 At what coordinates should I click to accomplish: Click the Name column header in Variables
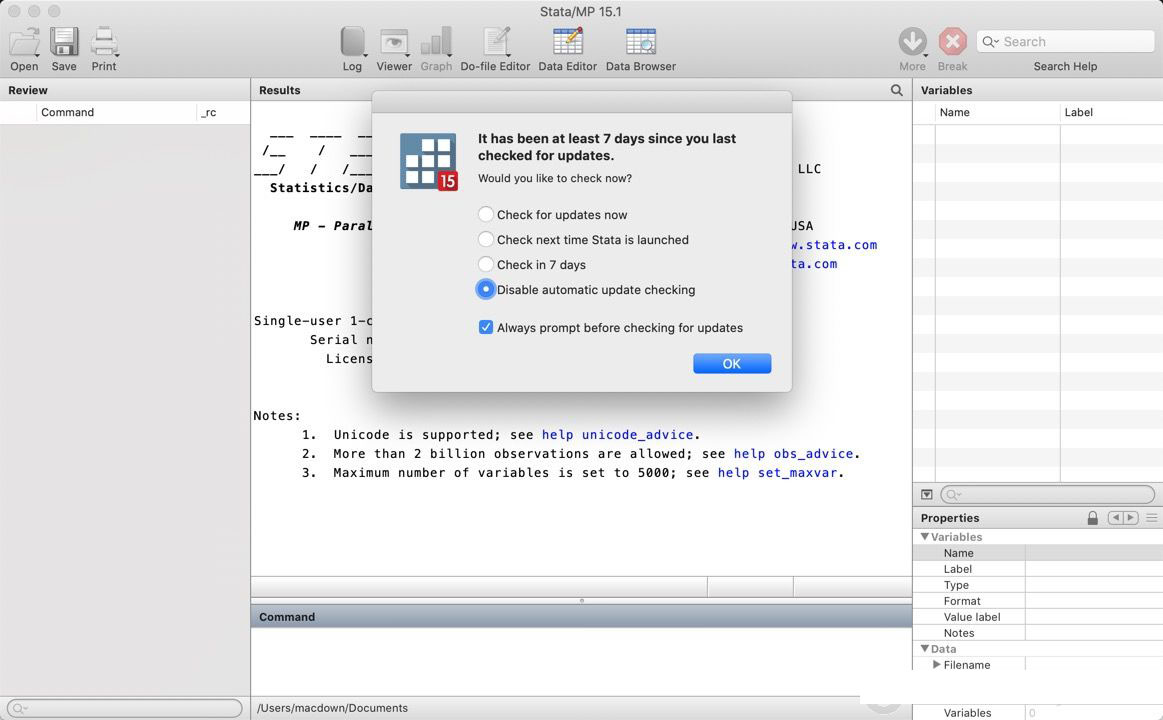[998, 112]
